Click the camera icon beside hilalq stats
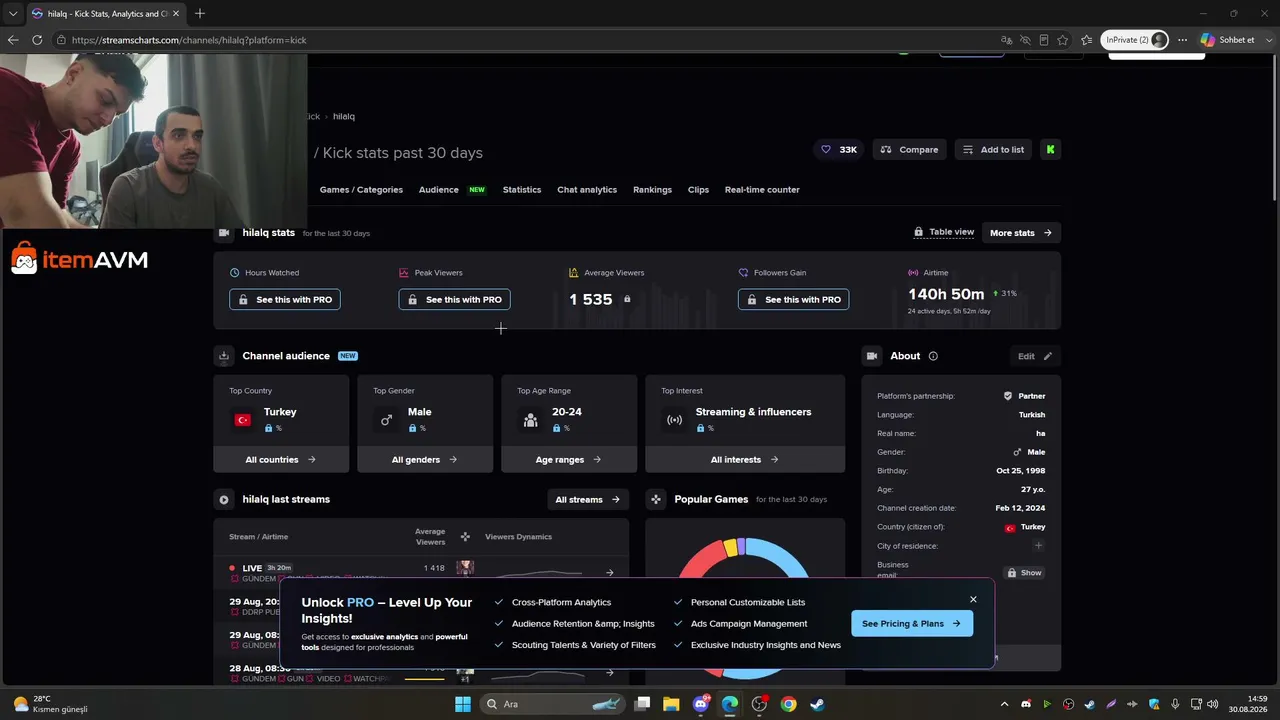The image size is (1280, 720). (224, 233)
